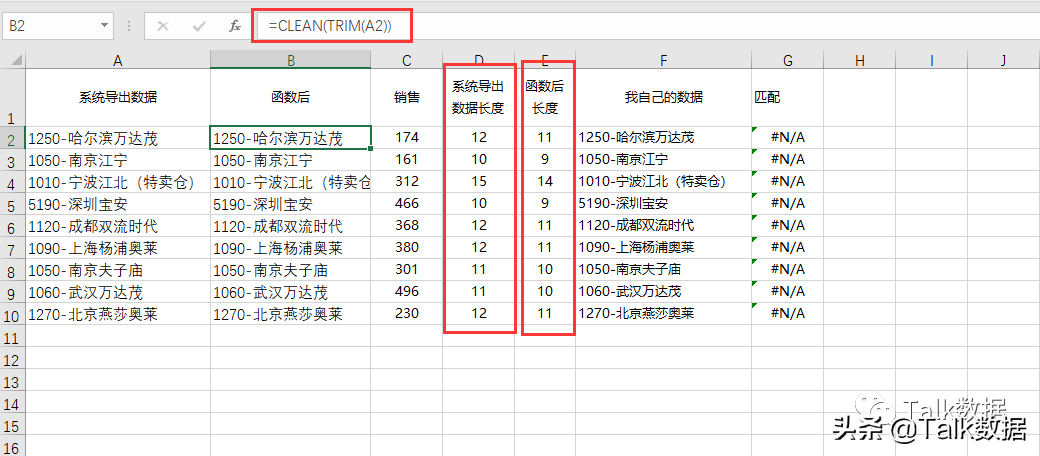The width and height of the screenshot is (1040, 456).
Task: Select cell A4 1010-宁波江北（特卖仓）
Action: click(x=117, y=182)
